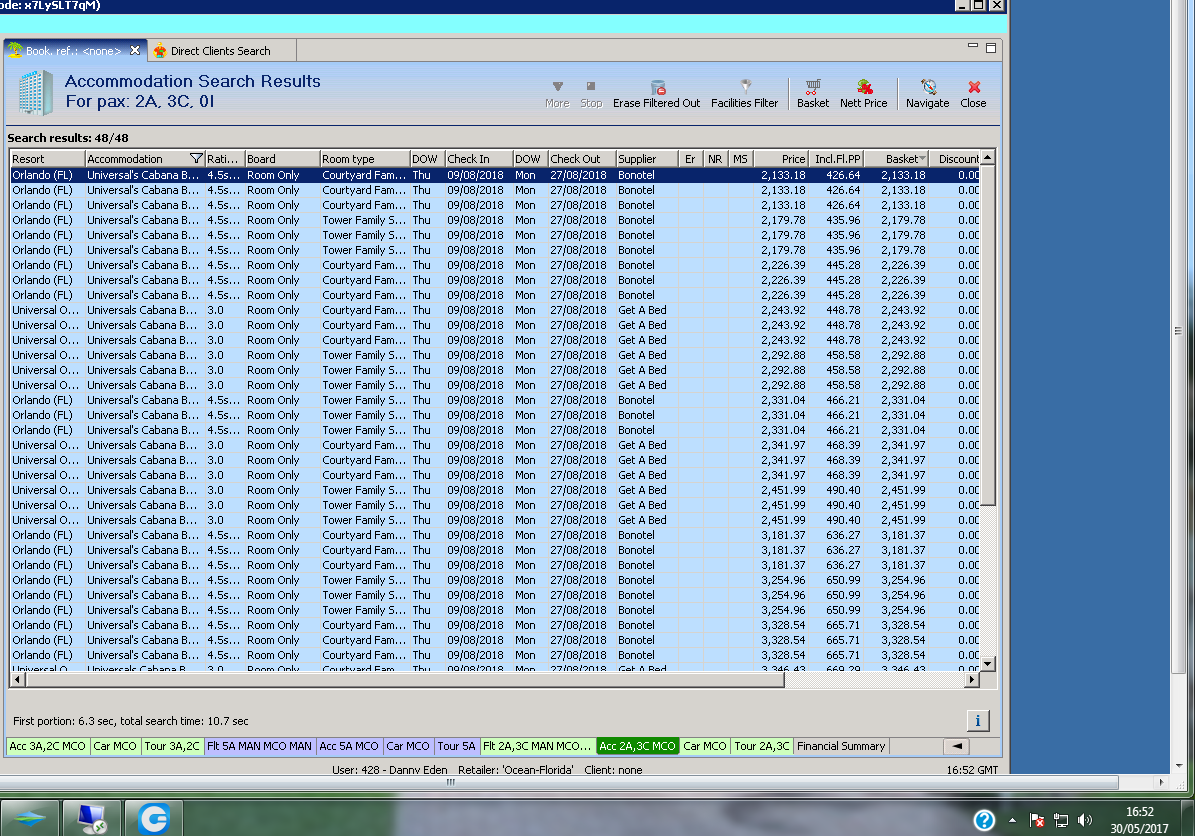Click the information button at bottom right
This screenshot has height=836, width=1195.
978,720
